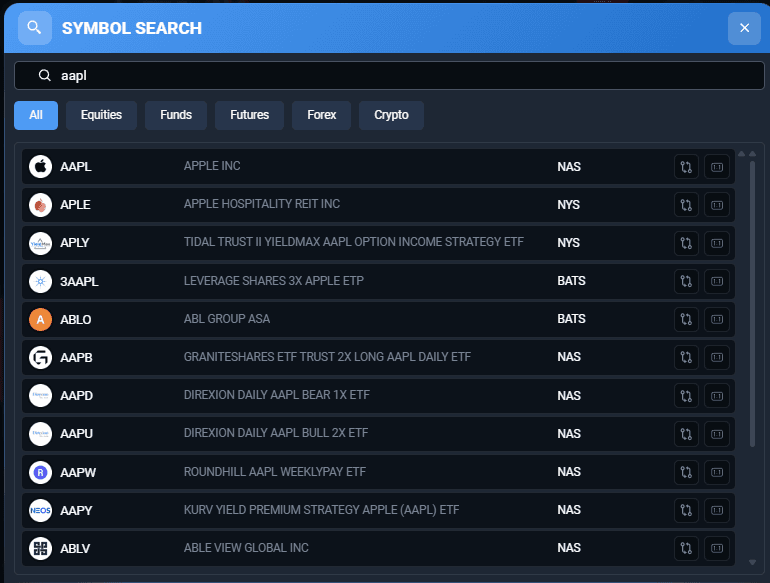Click the compare icon in the AAPY row
Screen dimensions: 770x583
click(686, 510)
